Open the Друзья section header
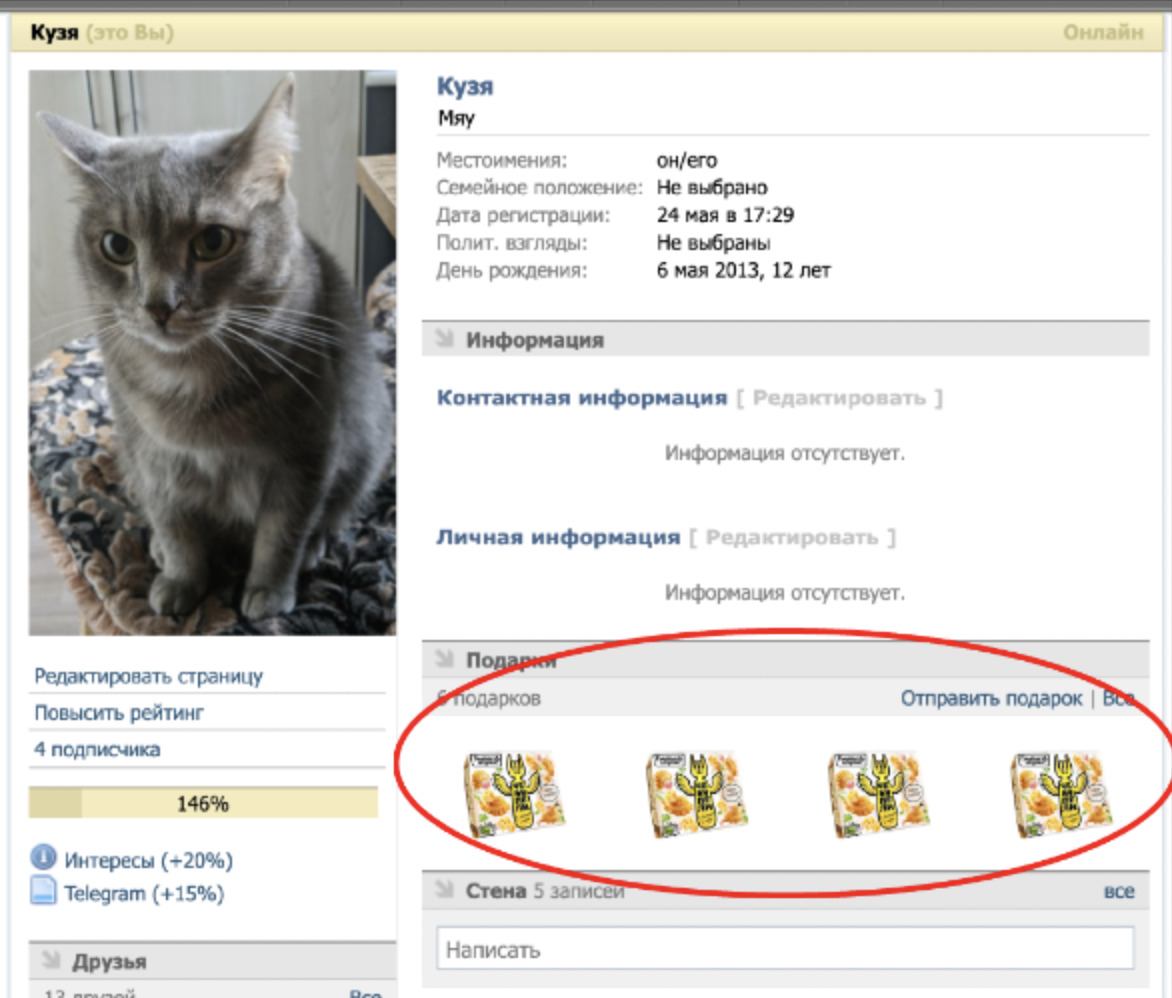Viewport: 1172px width, 998px height. [212, 961]
